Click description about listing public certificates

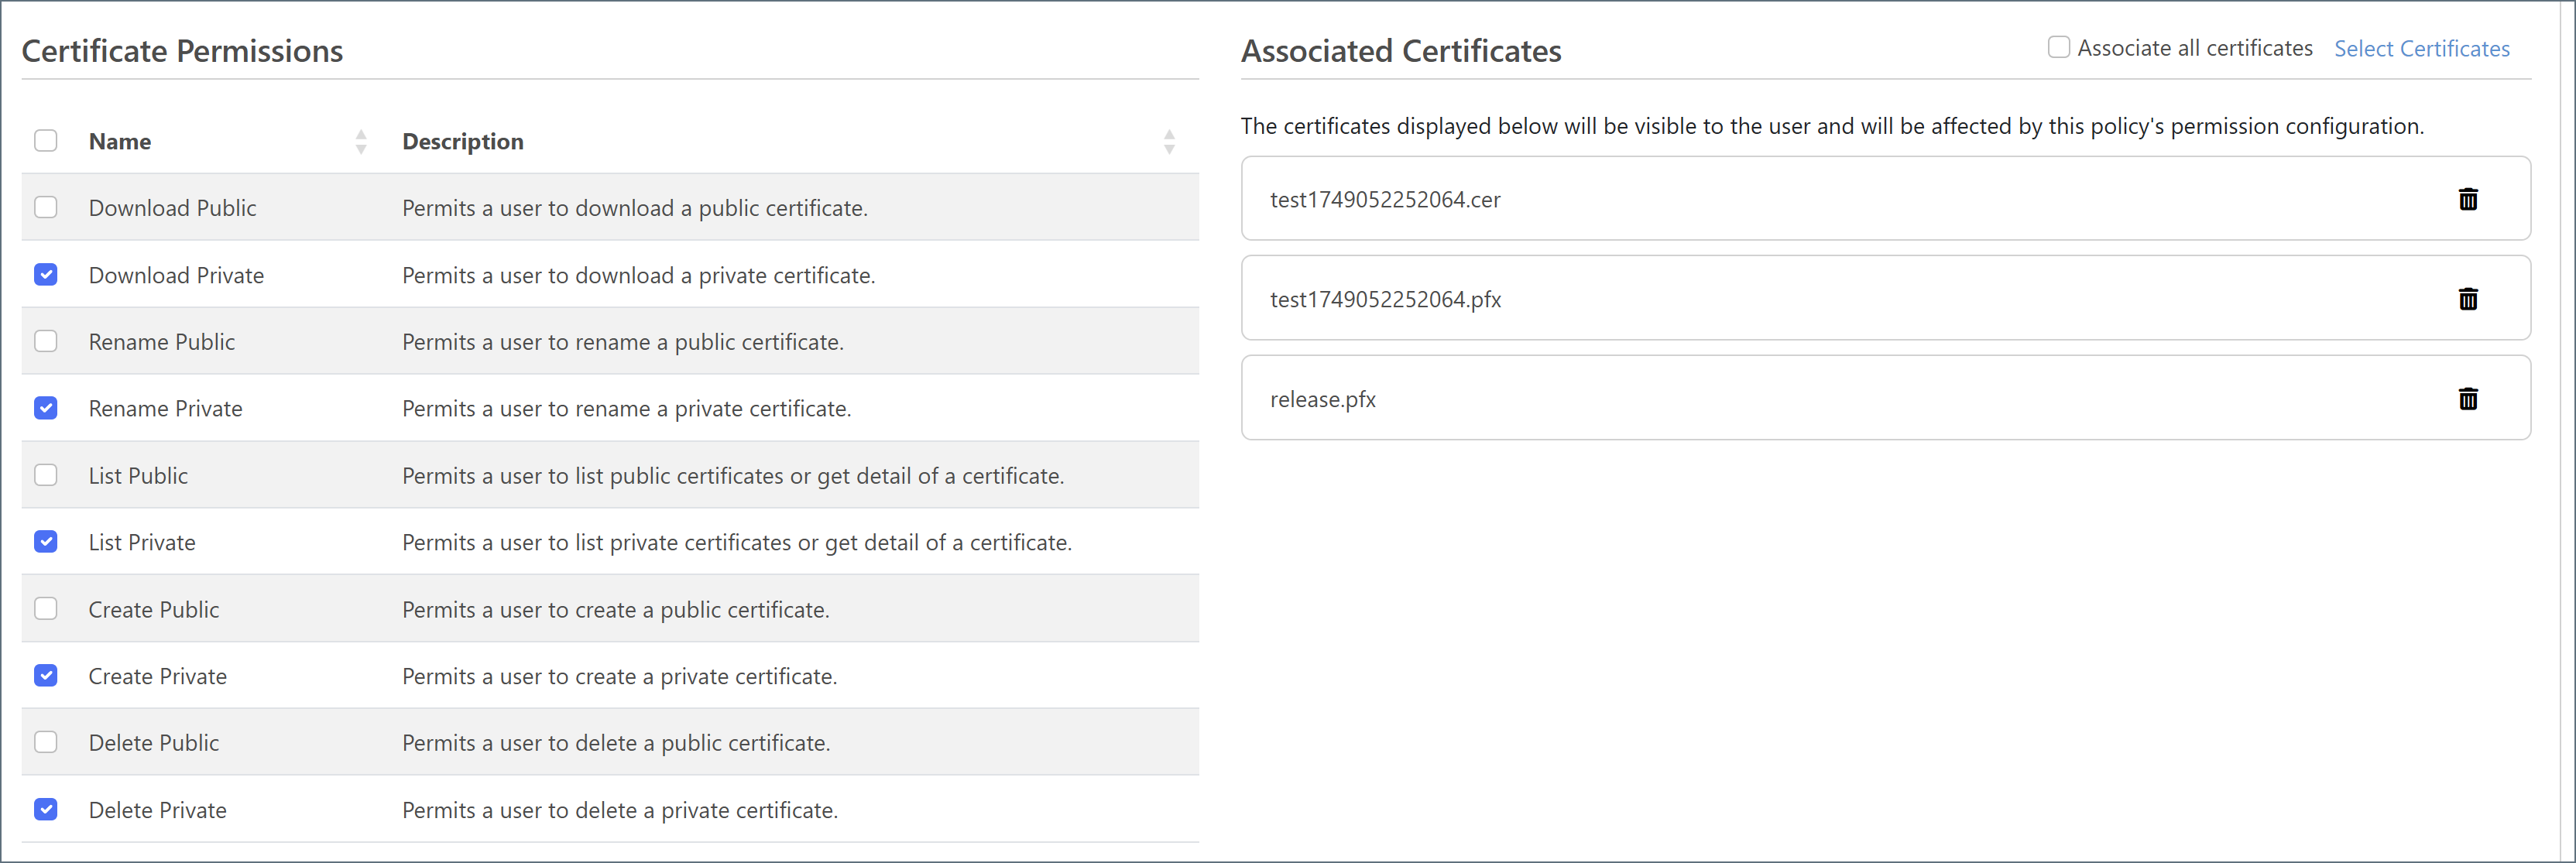tap(733, 476)
